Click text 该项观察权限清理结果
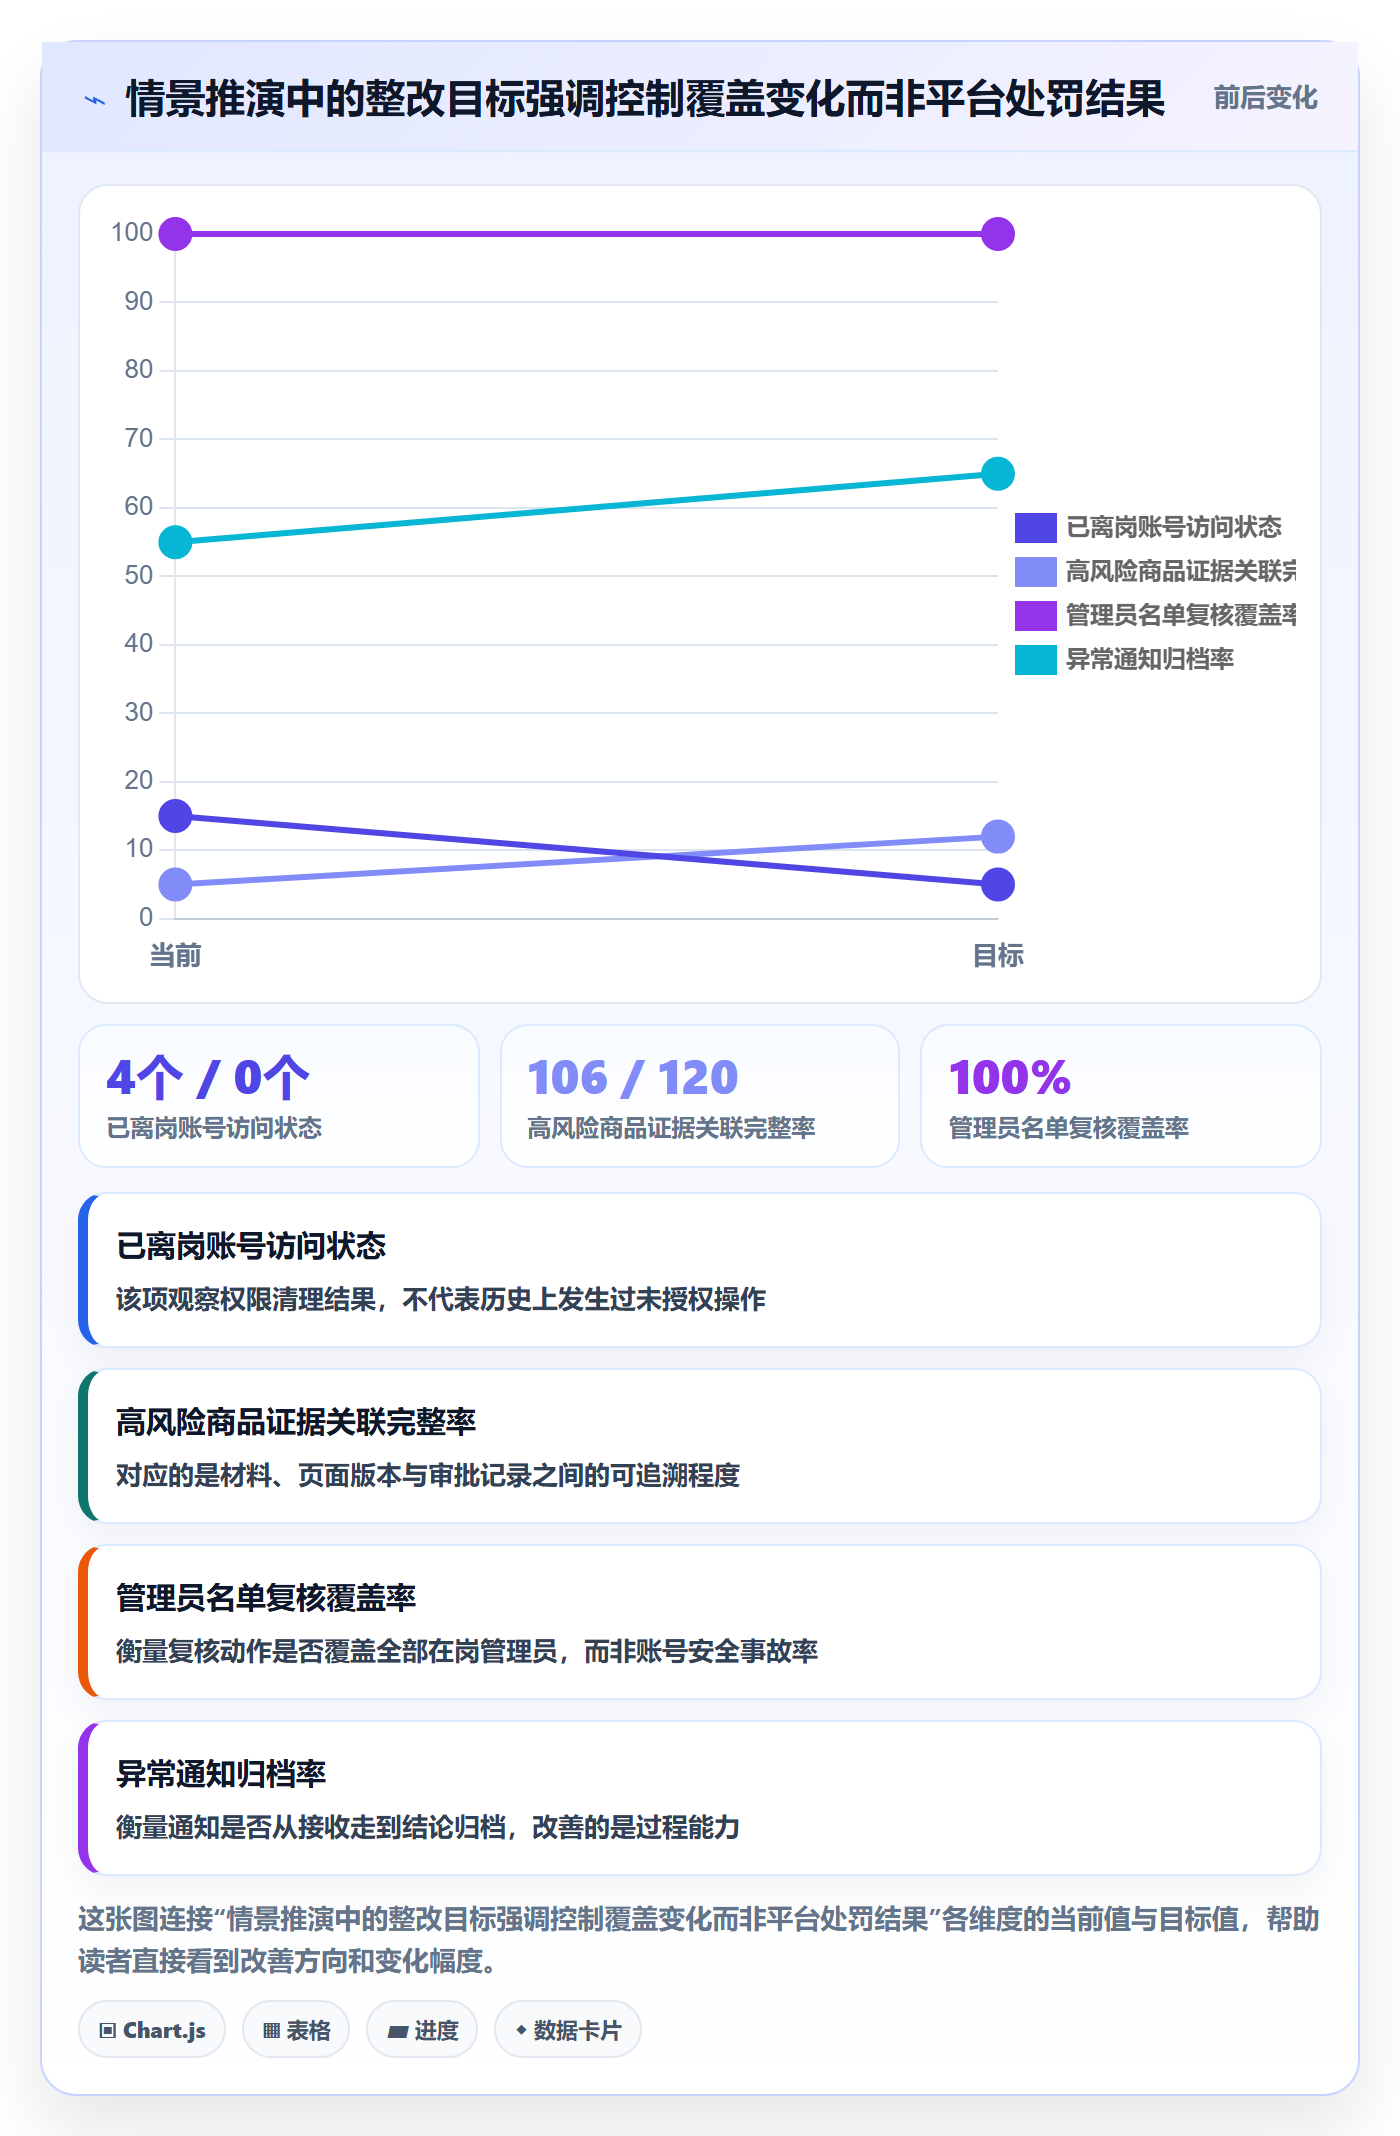 [246, 1299]
